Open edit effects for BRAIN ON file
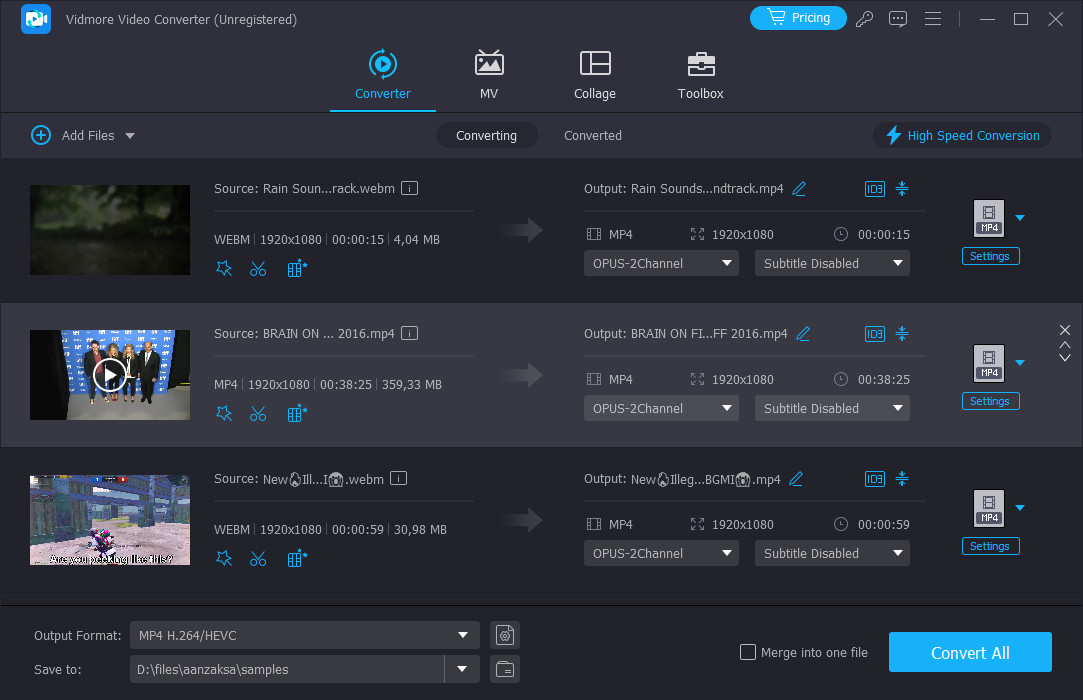Image resolution: width=1083 pixels, height=700 pixels. pyautogui.click(x=224, y=414)
